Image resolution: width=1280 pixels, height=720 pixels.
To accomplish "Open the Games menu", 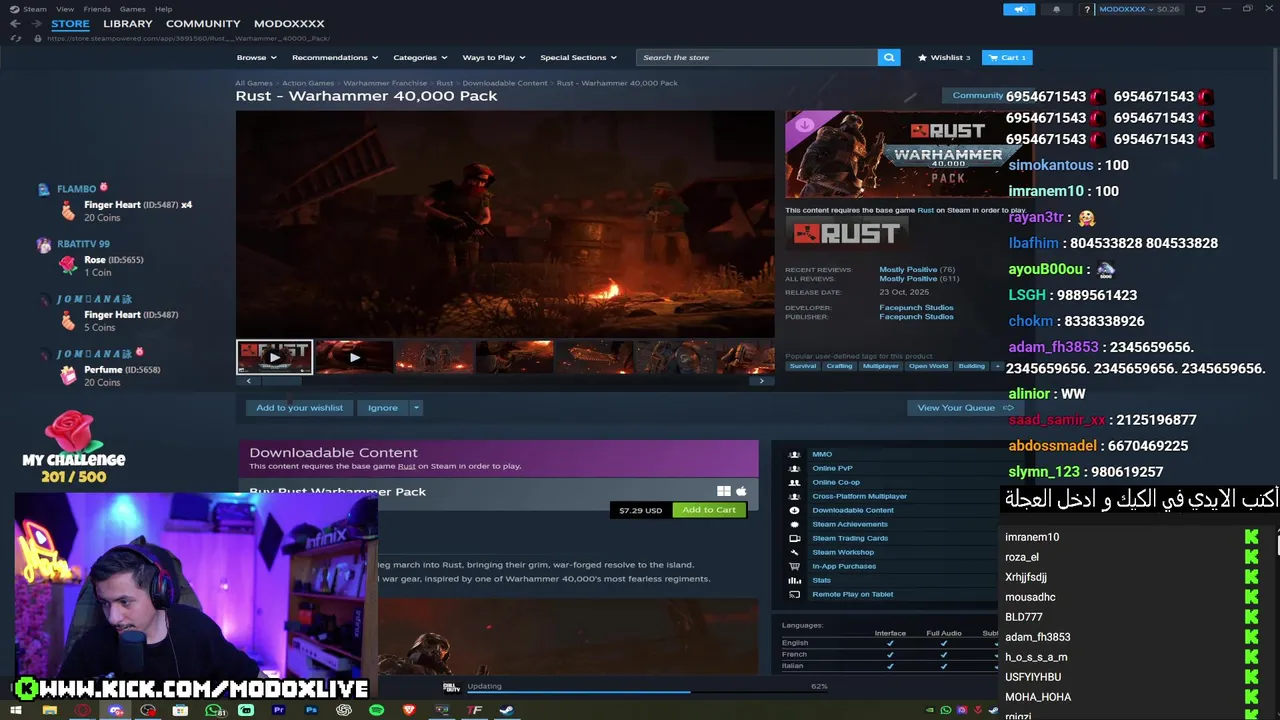I will [x=133, y=9].
